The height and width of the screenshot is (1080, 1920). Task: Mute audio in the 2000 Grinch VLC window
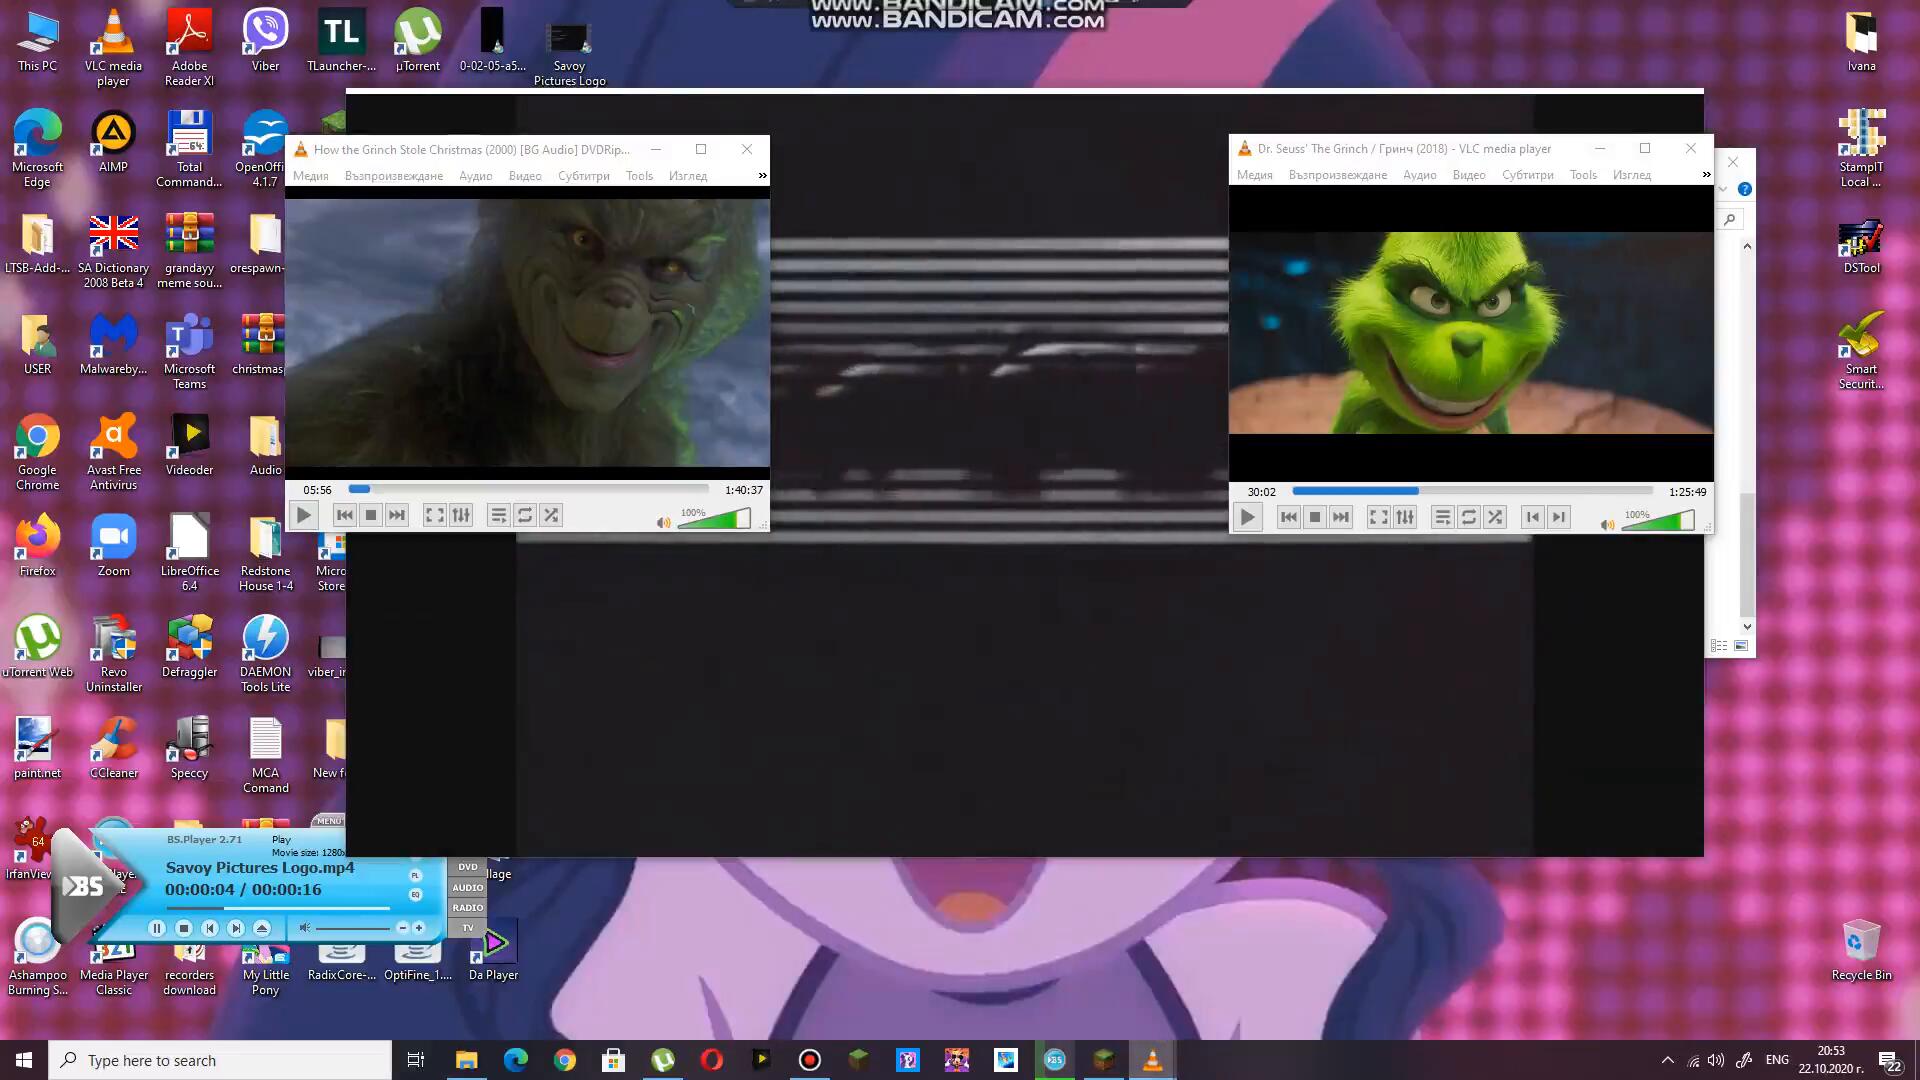(x=662, y=522)
